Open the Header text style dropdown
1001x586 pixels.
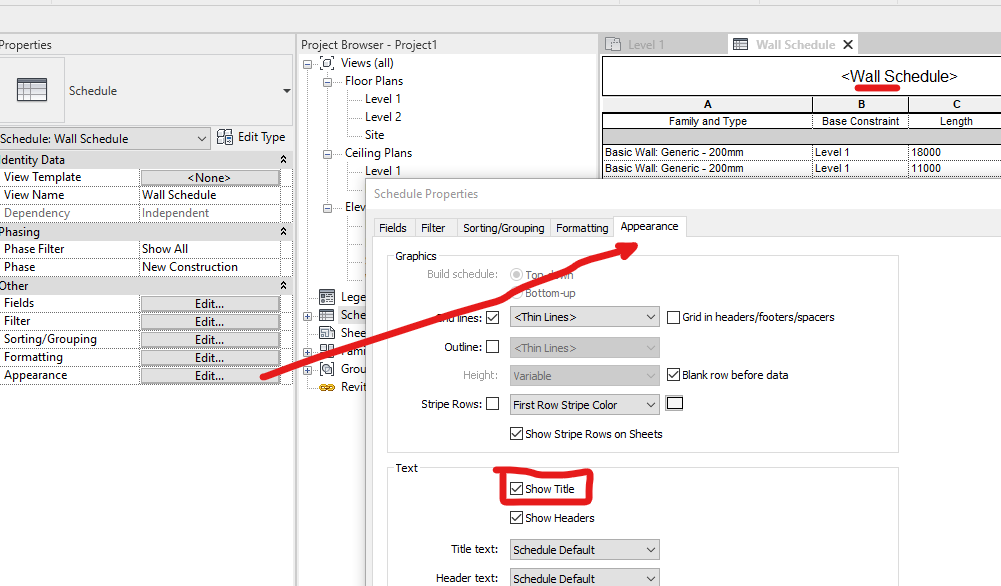coord(584,578)
